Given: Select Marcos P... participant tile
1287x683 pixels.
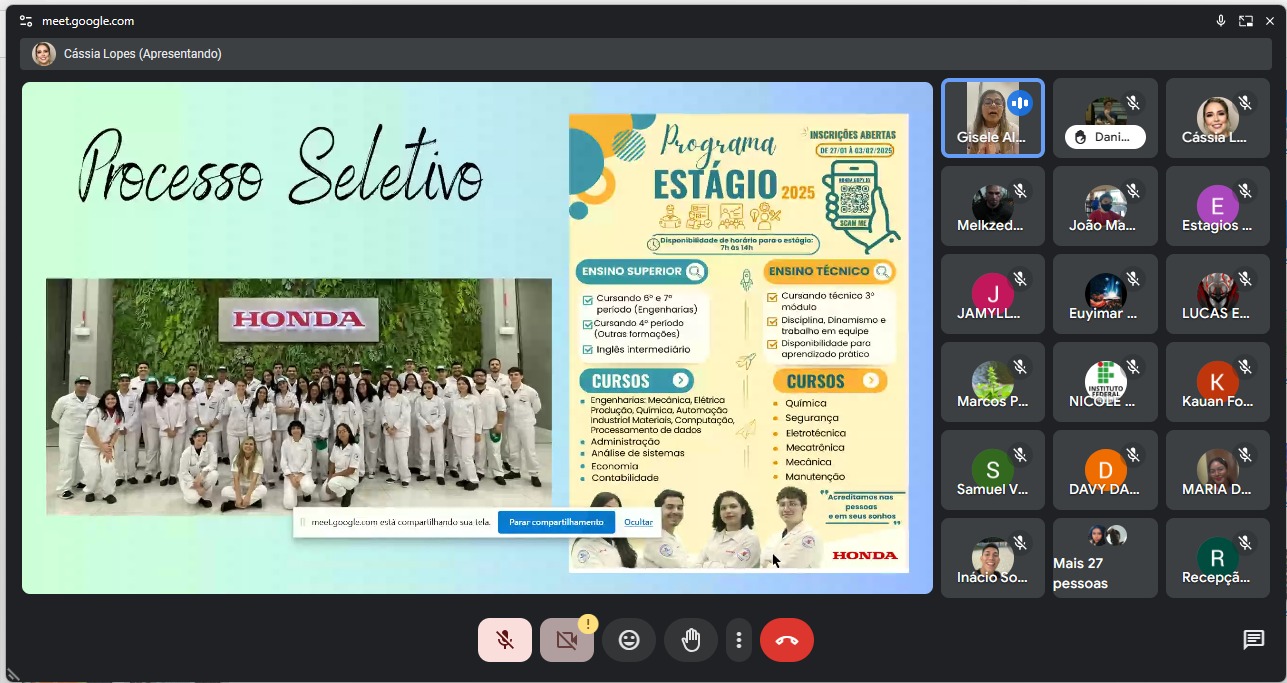Looking at the screenshot, I should (x=993, y=382).
